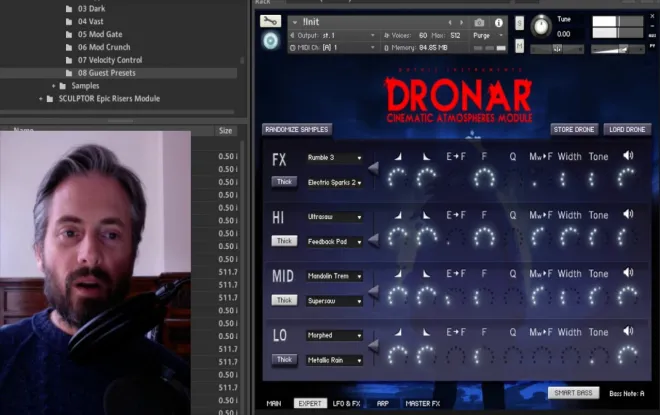
Task: Switch to the LFO & FX tab
Action: (346, 403)
